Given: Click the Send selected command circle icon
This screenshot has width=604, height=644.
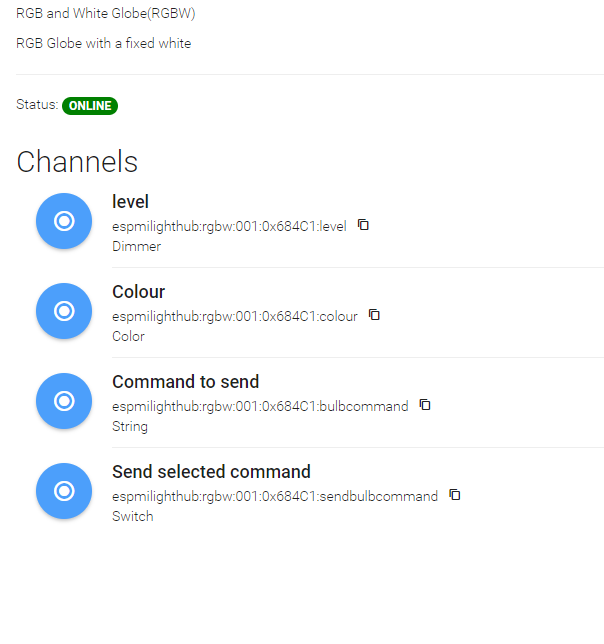Looking at the screenshot, I should tap(64, 491).
